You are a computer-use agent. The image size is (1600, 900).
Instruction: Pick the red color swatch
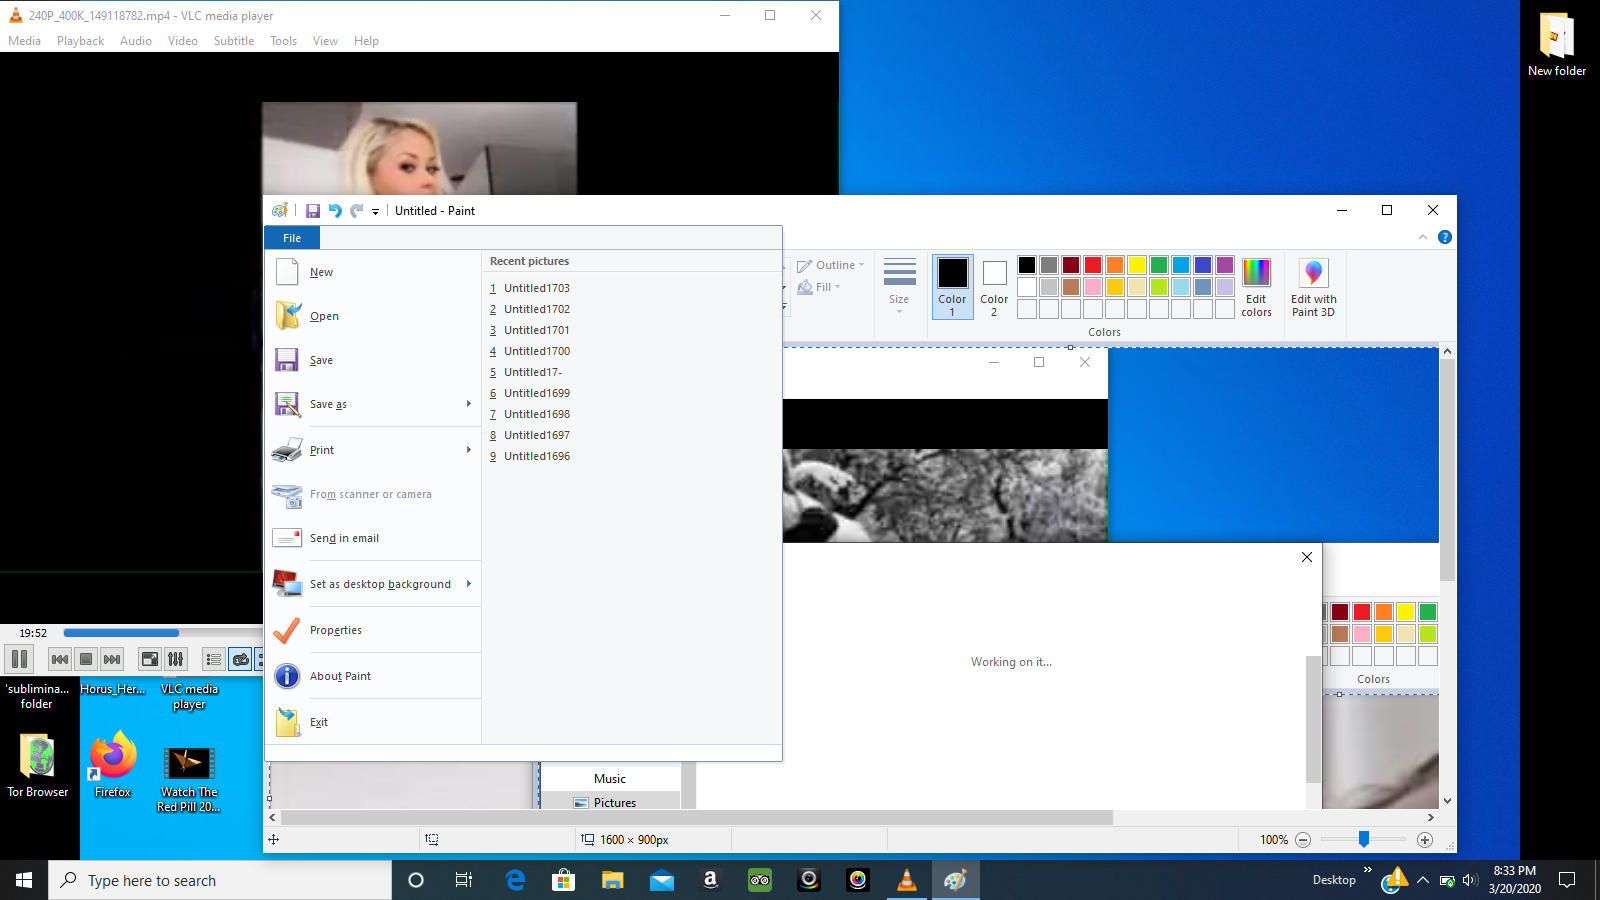(x=1093, y=265)
